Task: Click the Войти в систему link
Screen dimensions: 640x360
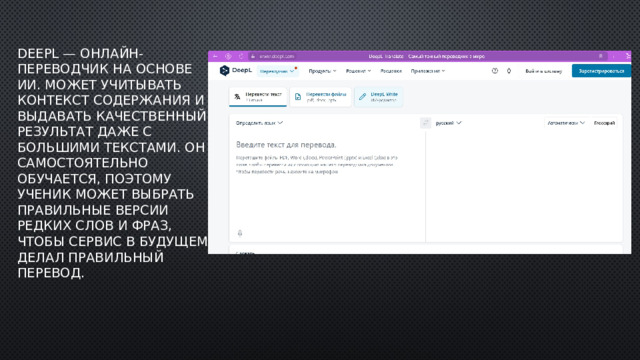Action: [x=543, y=71]
